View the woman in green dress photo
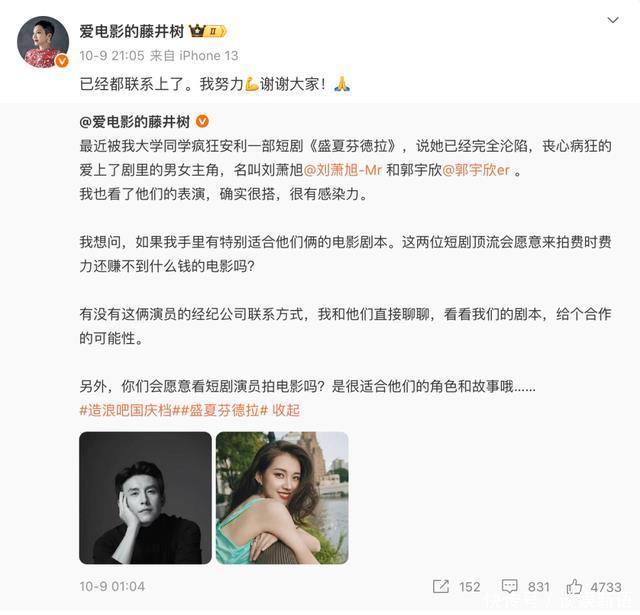 point(282,498)
